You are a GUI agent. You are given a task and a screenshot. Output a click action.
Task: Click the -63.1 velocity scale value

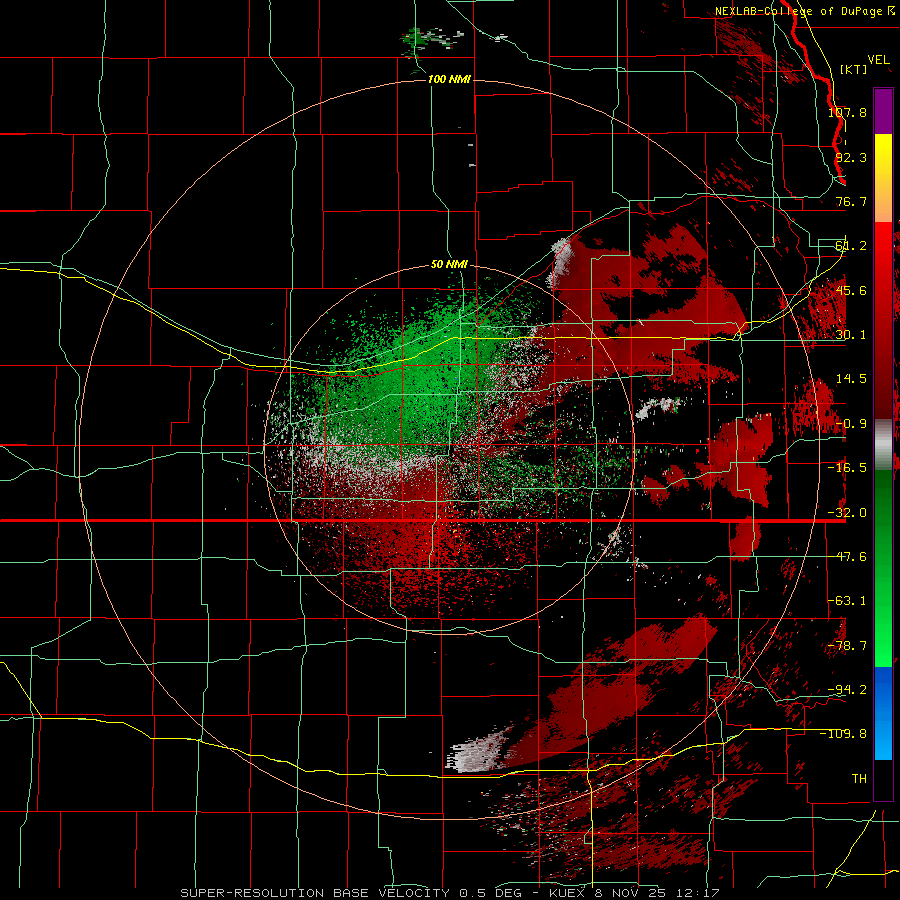tap(847, 601)
